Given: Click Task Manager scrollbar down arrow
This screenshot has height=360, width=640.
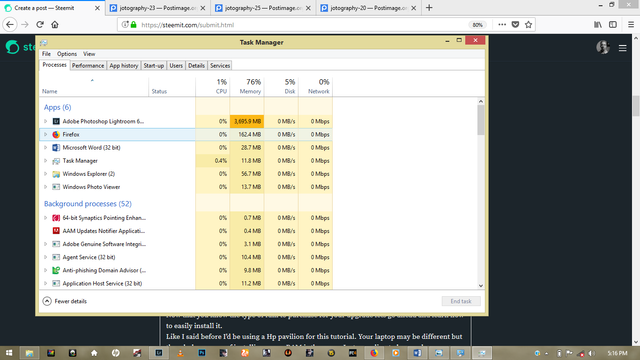Looking at the screenshot, I should click(x=481, y=286).
